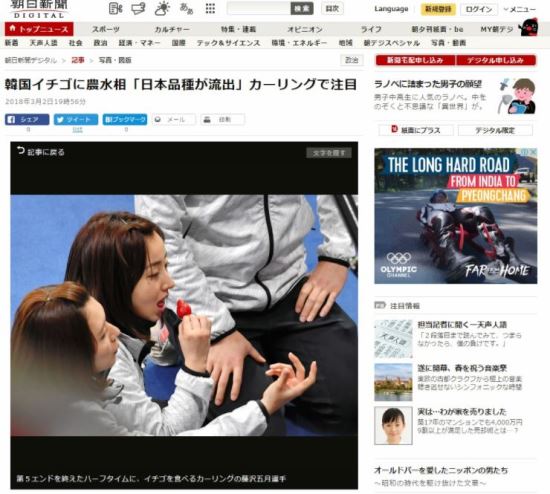This screenshot has height=494, width=550.
Task: Select the トップニュース tab
Action: [39, 29]
